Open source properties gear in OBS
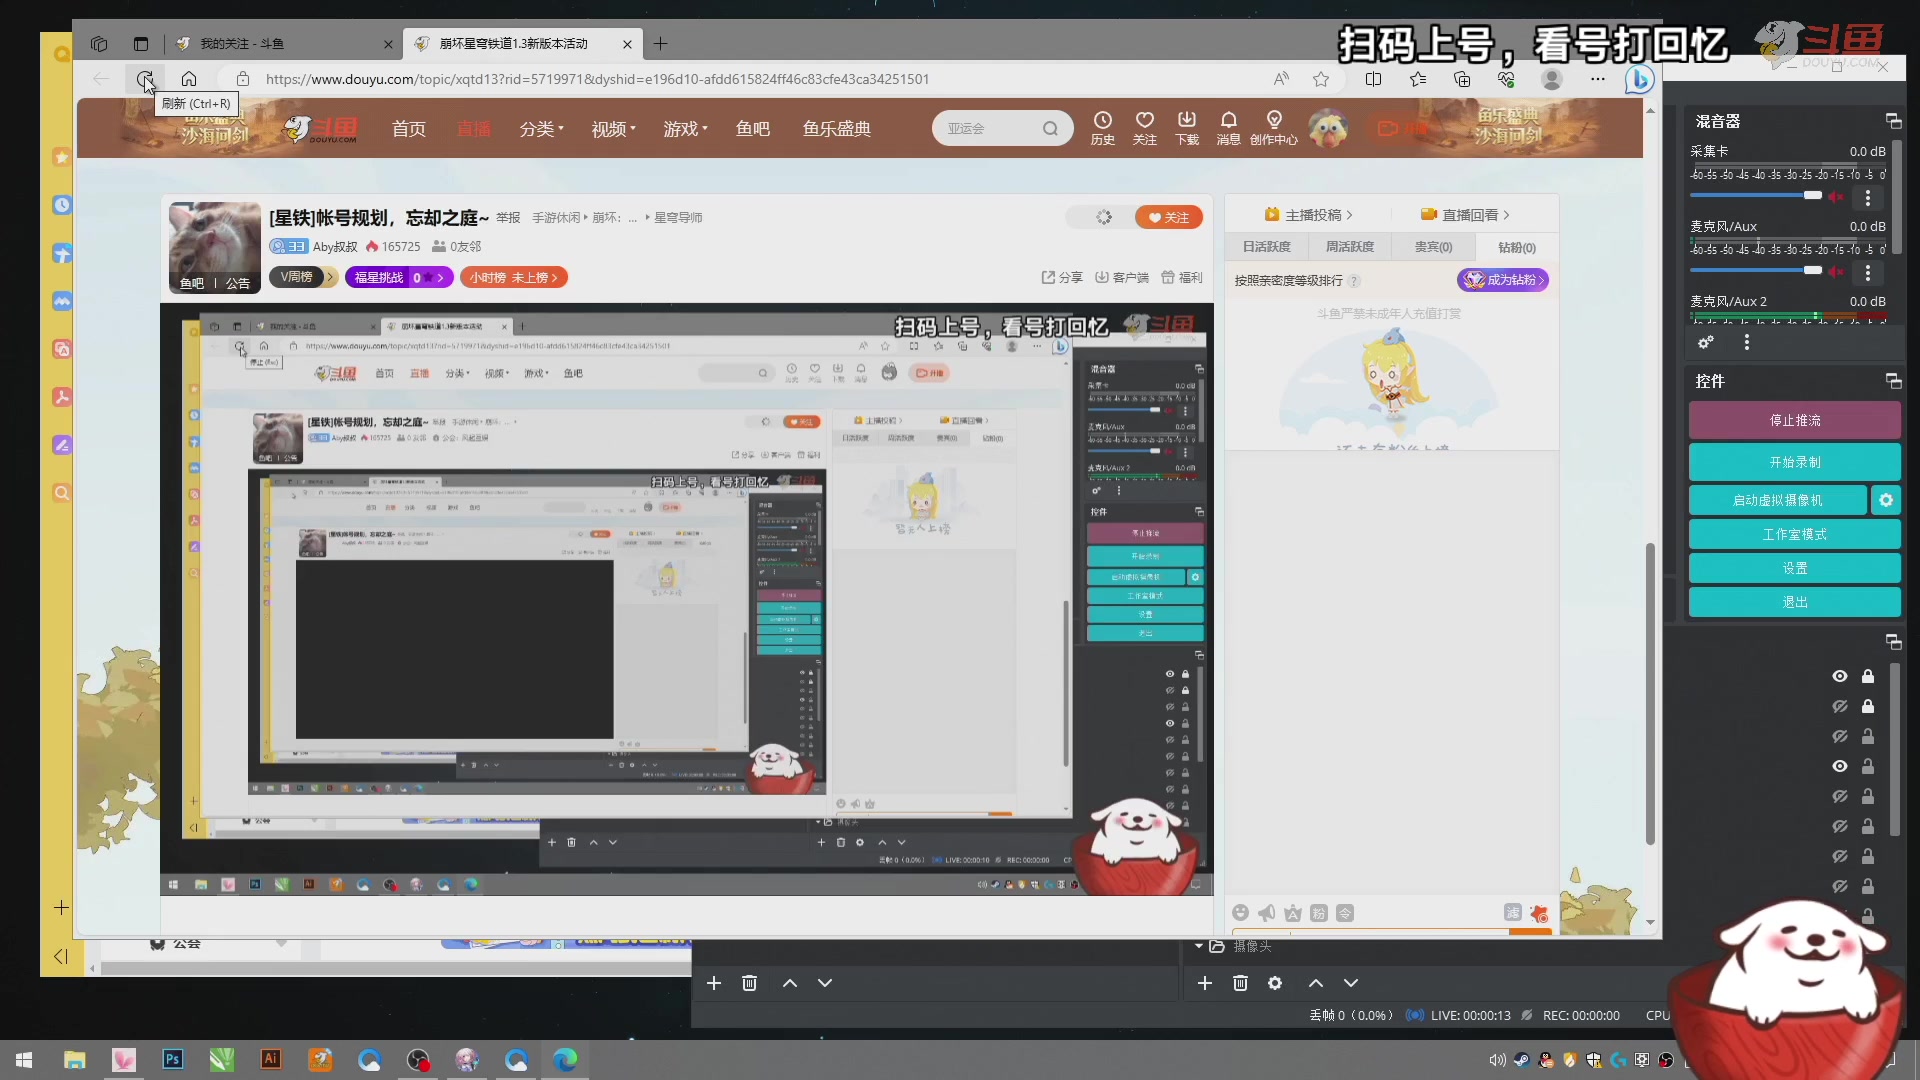The width and height of the screenshot is (1920, 1080). 1275,983
